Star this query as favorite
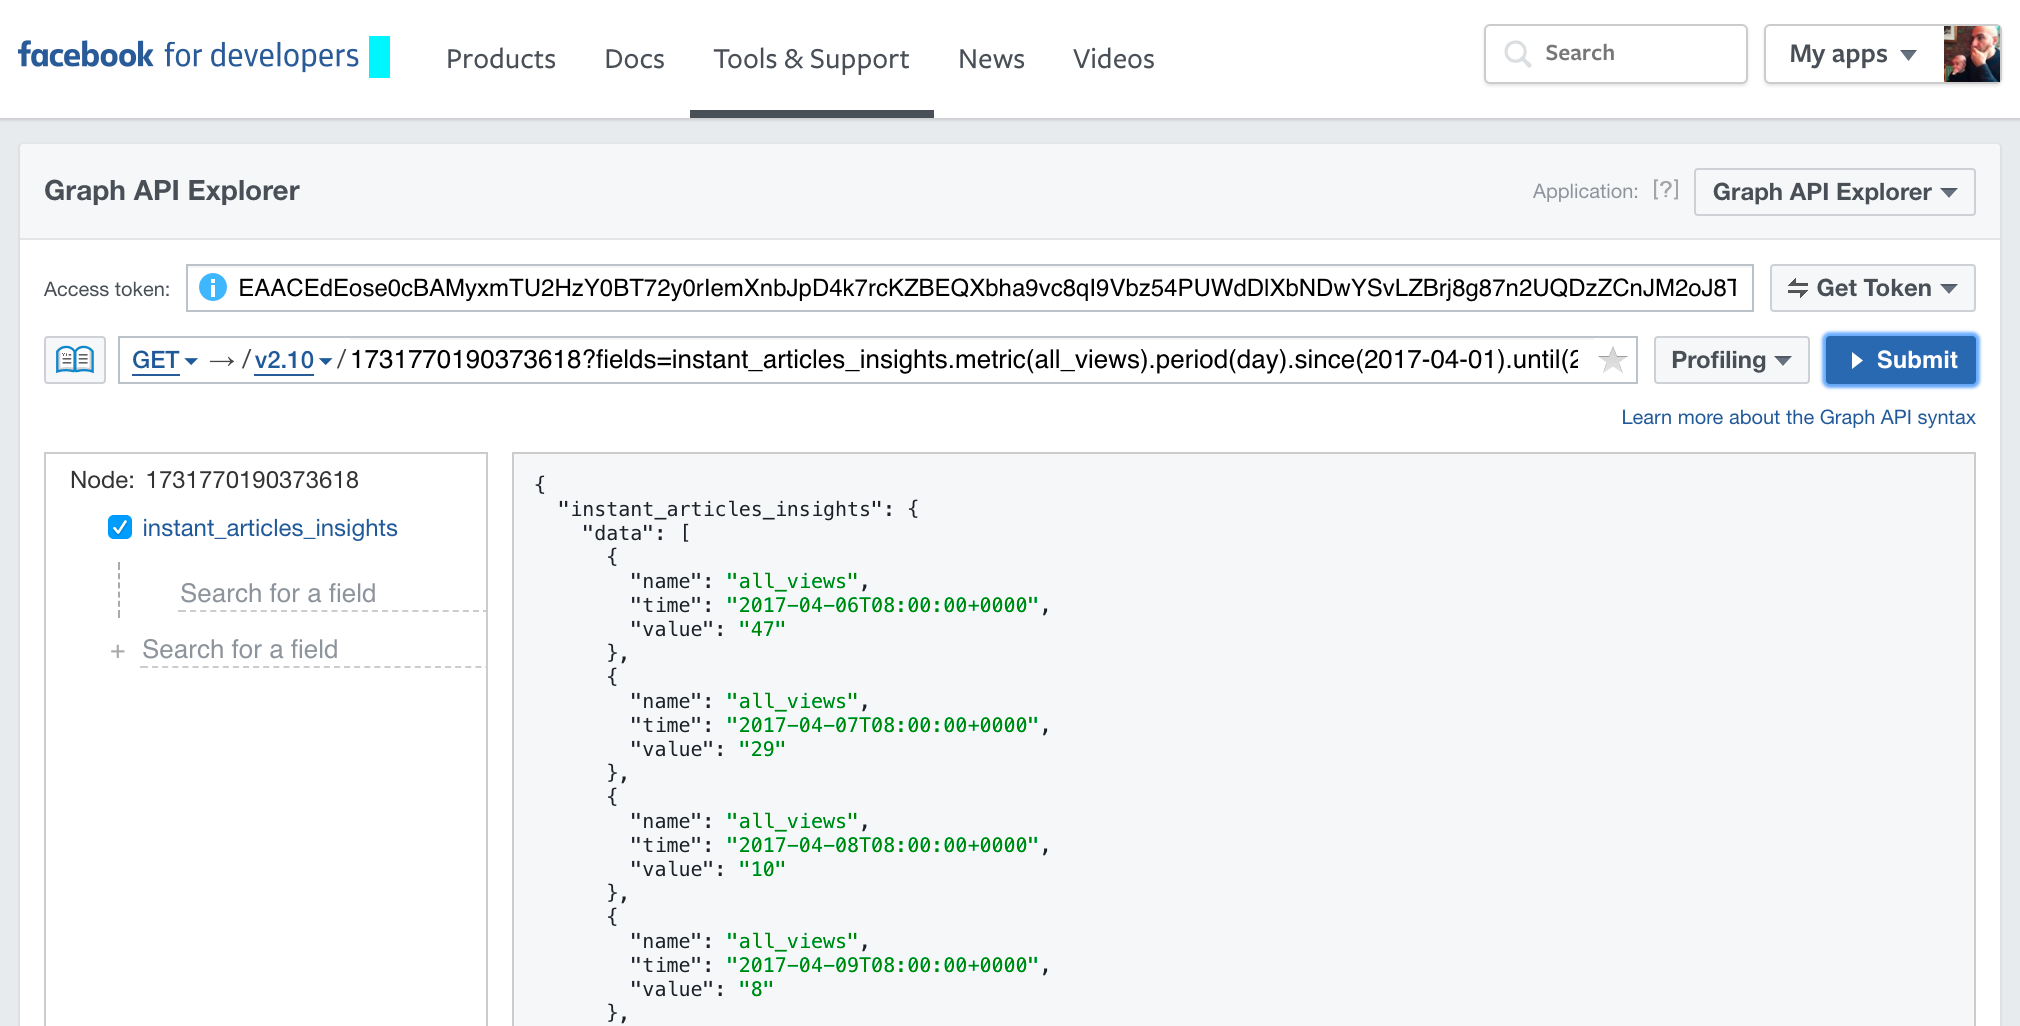Viewport: 2020px width, 1026px height. [x=1612, y=360]
